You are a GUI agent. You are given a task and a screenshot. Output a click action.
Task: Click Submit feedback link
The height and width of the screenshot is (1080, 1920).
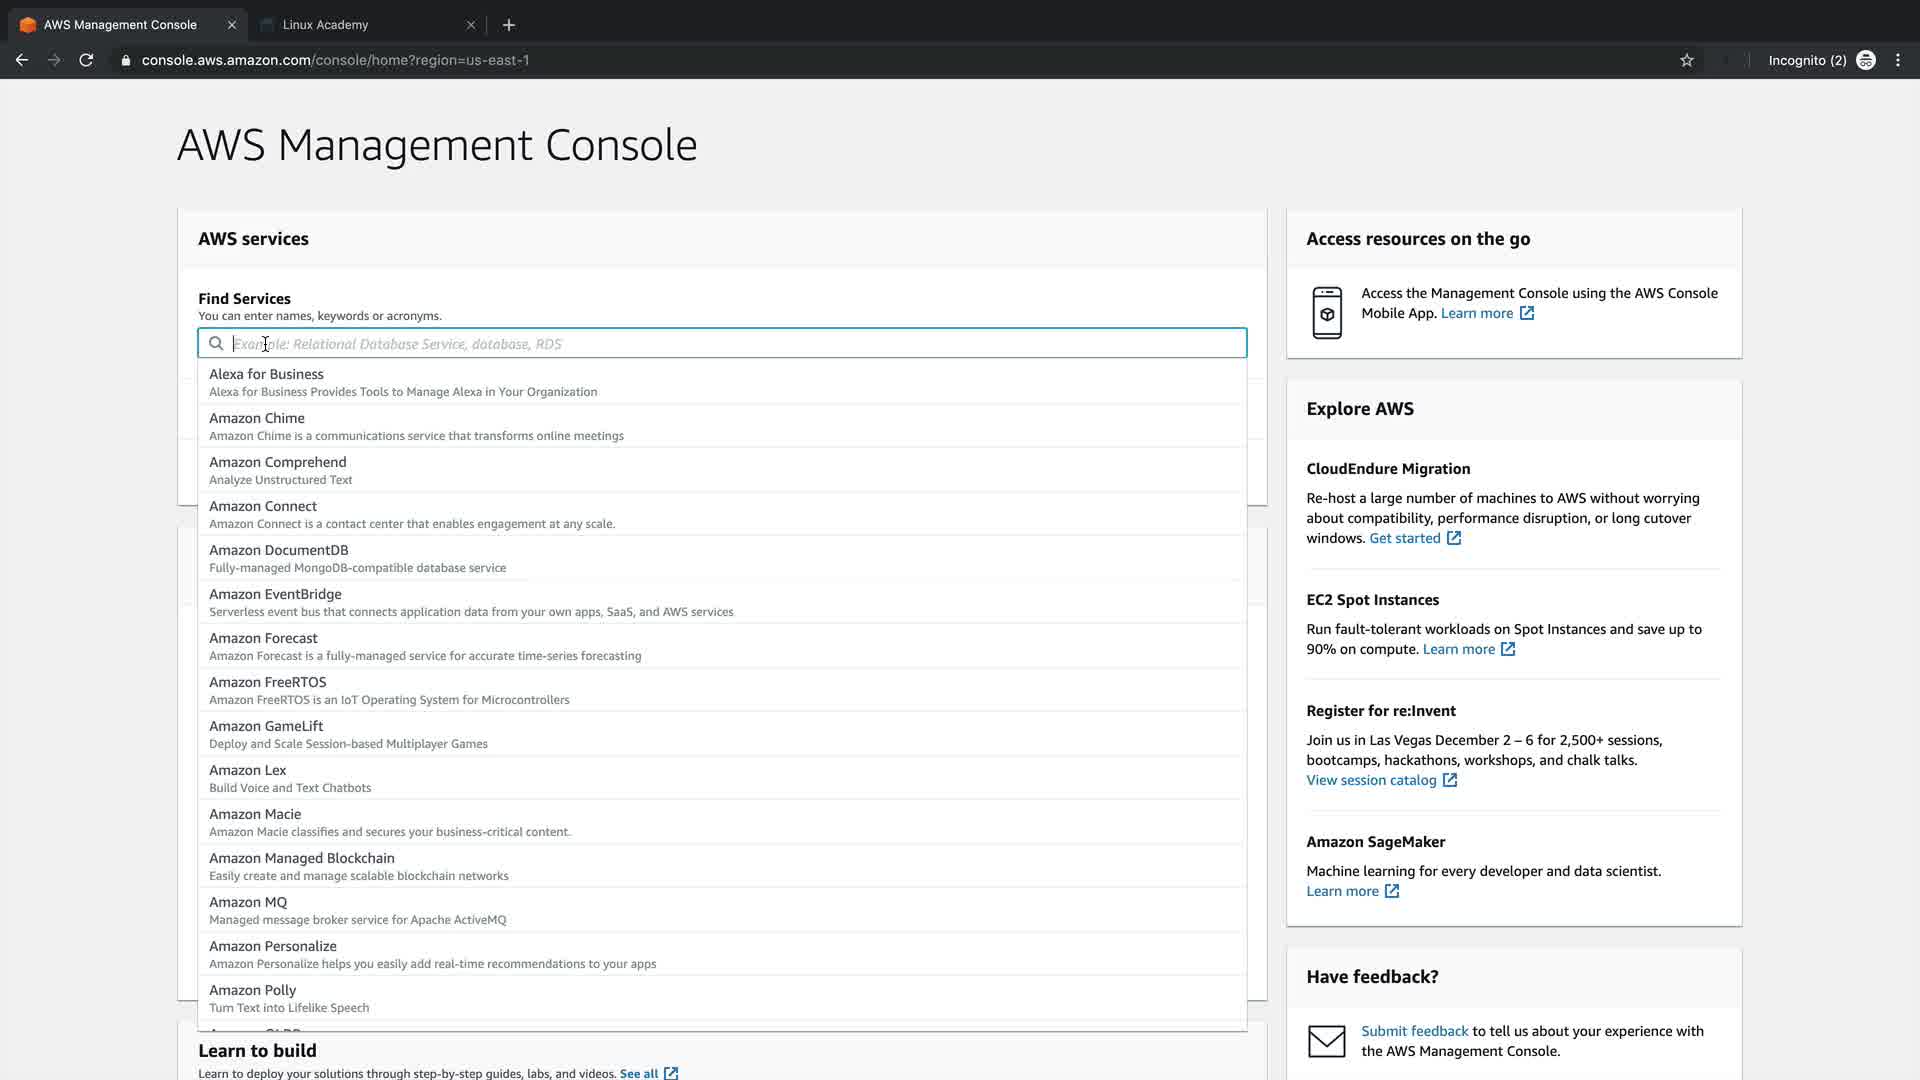[x=1414, y=1031]
